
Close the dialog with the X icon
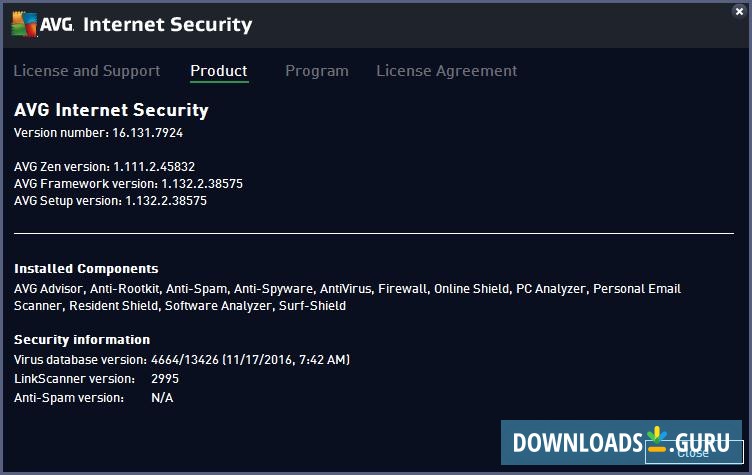click(x=738, y=12)
